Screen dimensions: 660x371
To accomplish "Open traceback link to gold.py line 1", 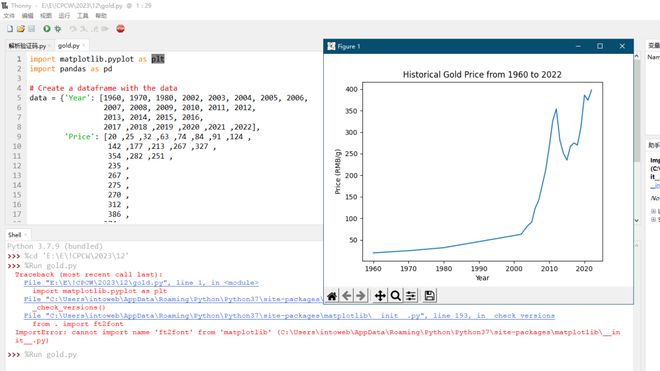I will [141, 283].
